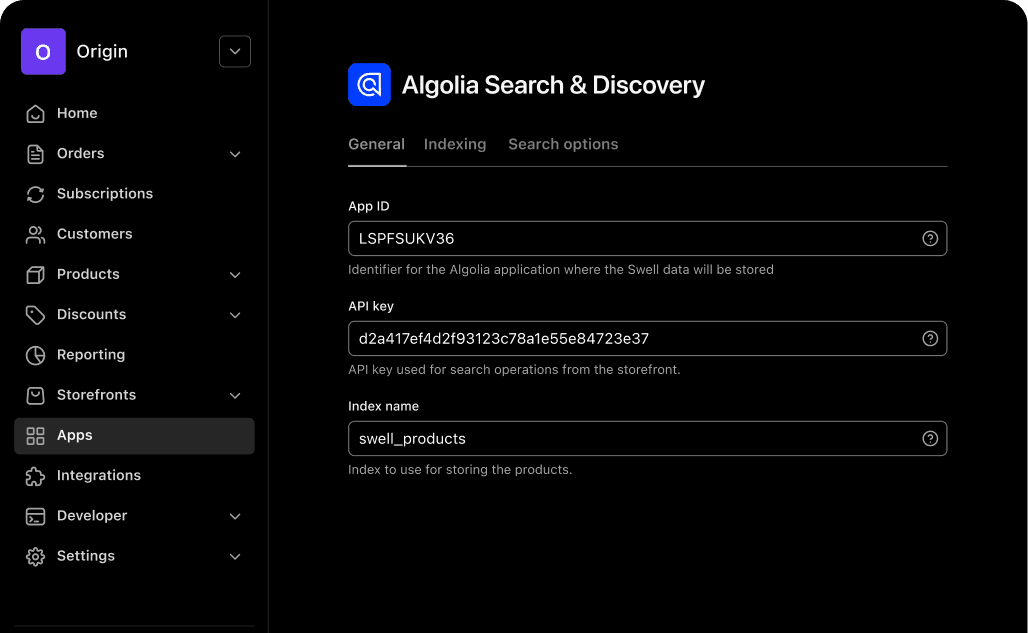This screenshot has width=1028, height=633.
Task: Click the Subscriptions refresh icon
Action: point(36,194)
